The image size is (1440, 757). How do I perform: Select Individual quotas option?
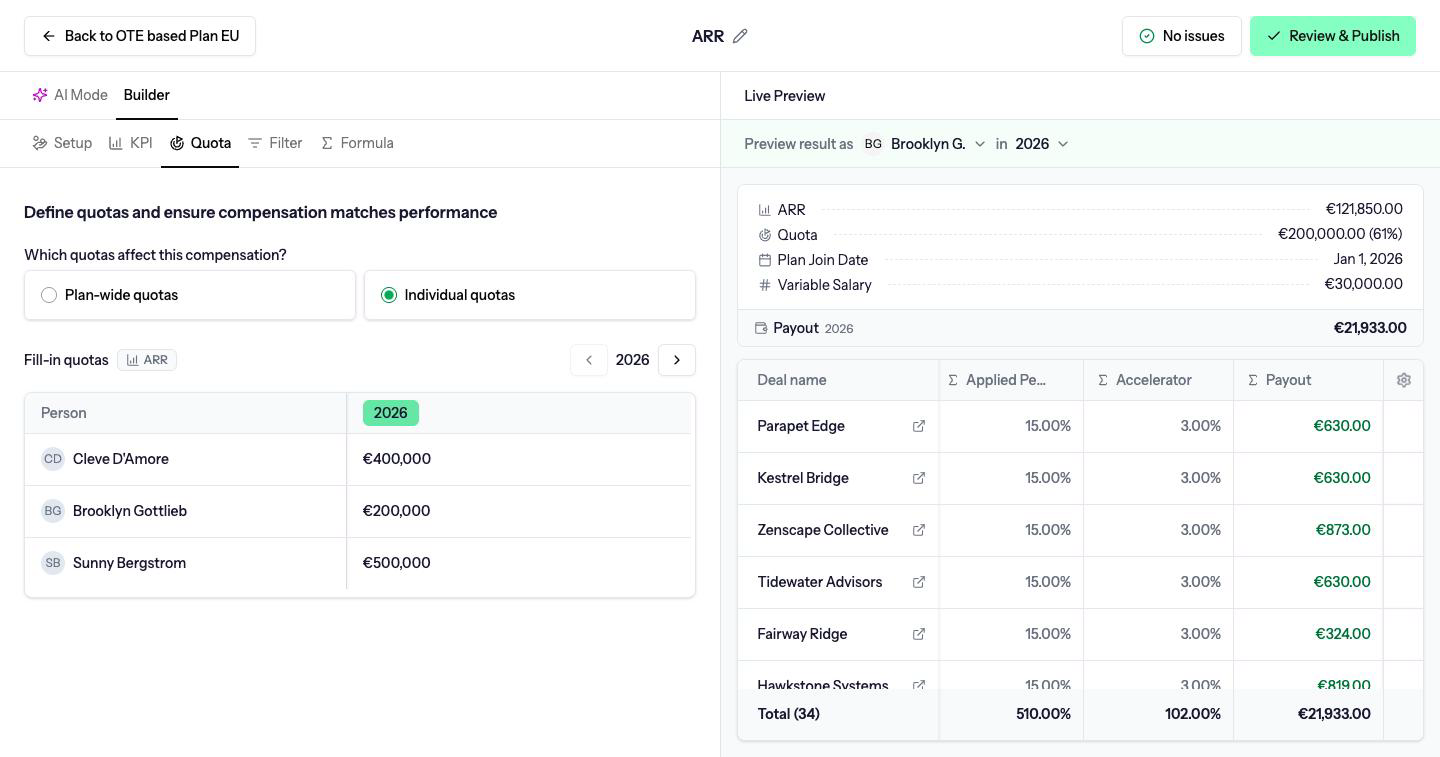click(530, 295)
